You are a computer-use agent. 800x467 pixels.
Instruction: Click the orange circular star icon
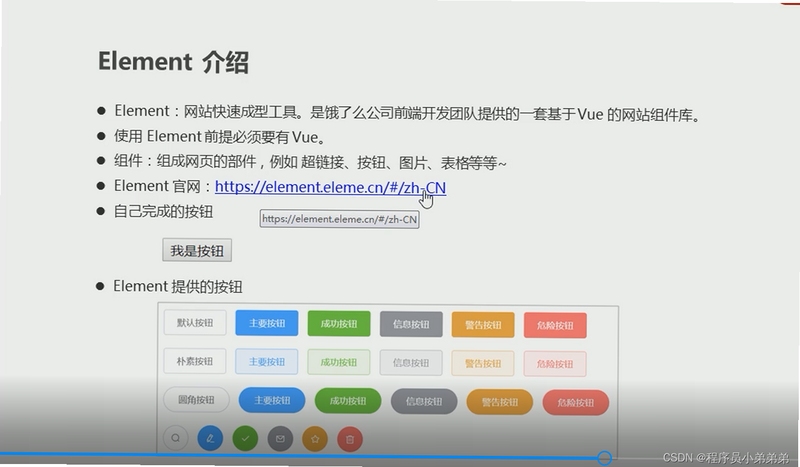tap(315, 439)
